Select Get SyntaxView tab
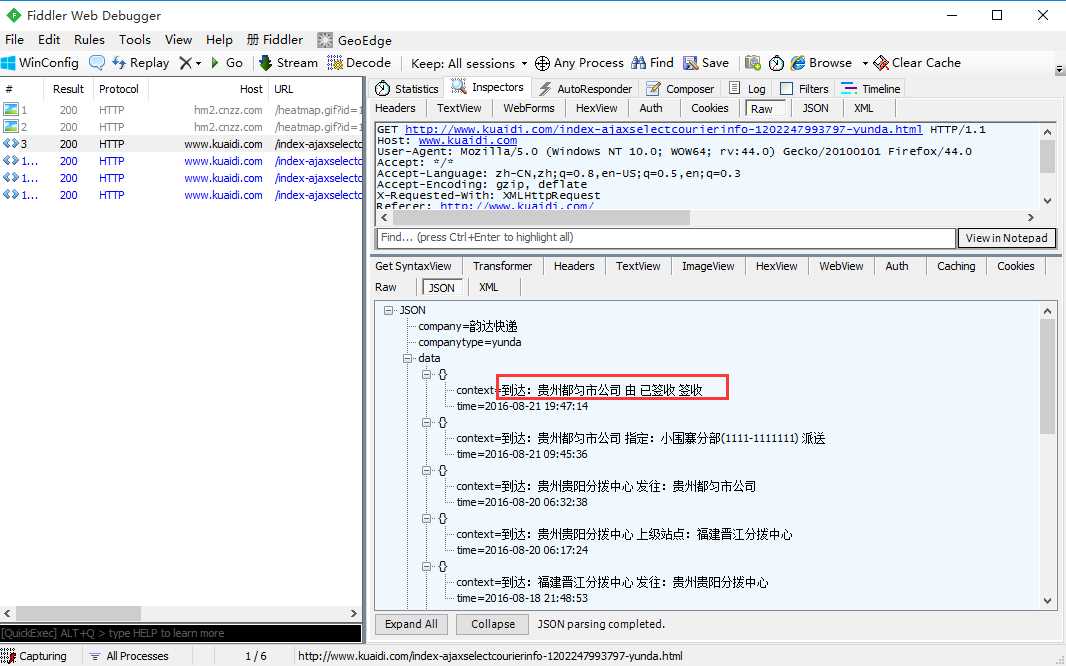The image size is (1066, 666). (x=413, y=266)
